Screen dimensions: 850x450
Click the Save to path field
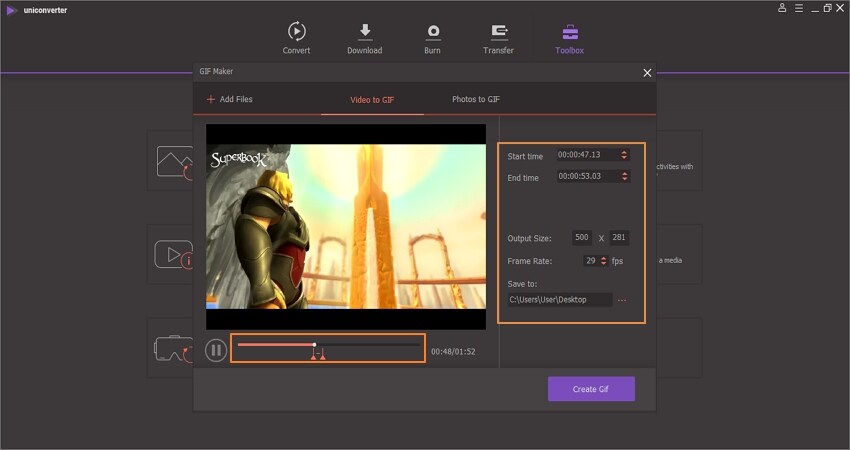click(x=560, y=300)
